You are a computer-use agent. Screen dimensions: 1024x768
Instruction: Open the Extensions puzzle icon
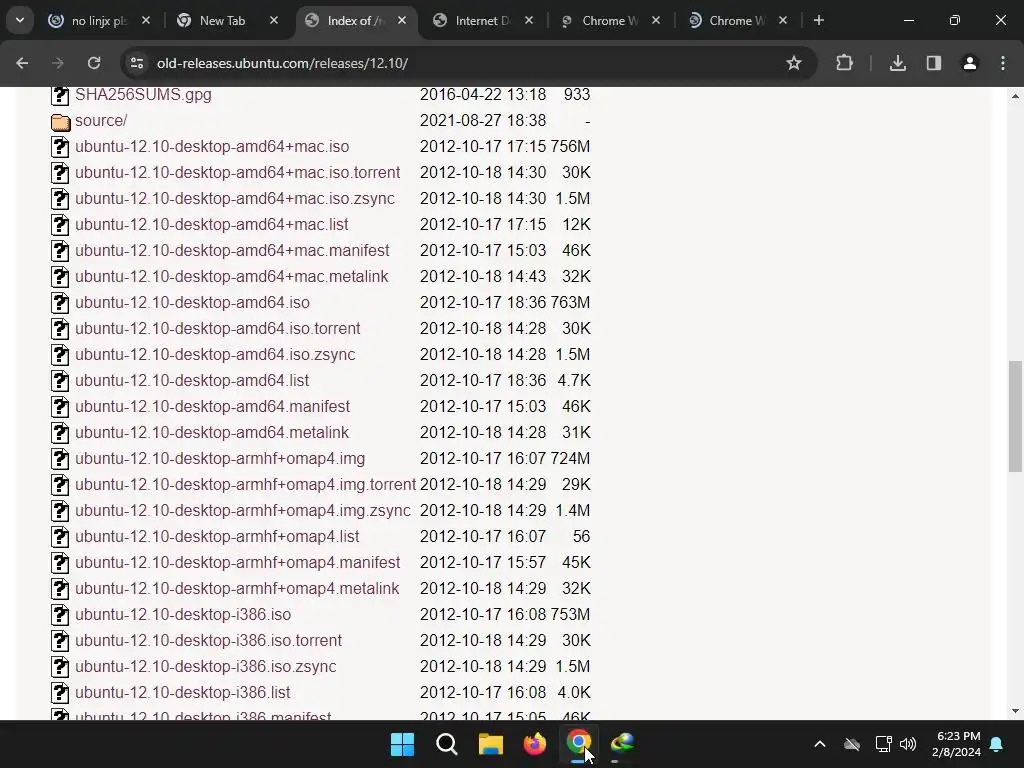(x=844, y=63)
